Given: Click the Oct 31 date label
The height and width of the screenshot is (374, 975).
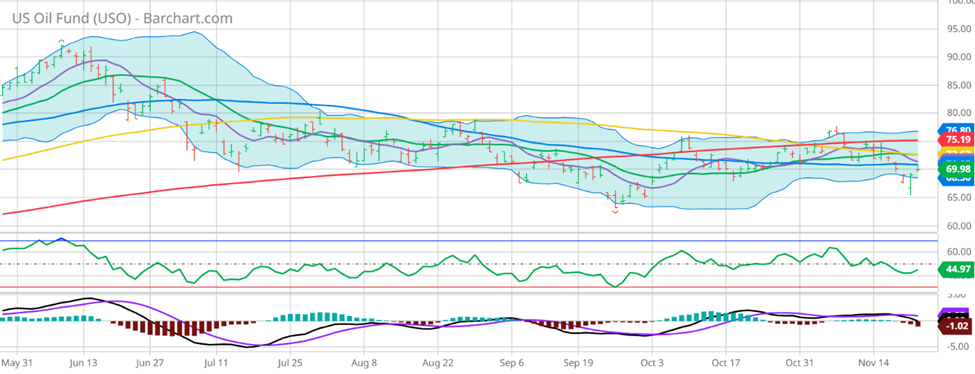Looking at the screenshot, I should pyautogui.click(x=799, y=362).
